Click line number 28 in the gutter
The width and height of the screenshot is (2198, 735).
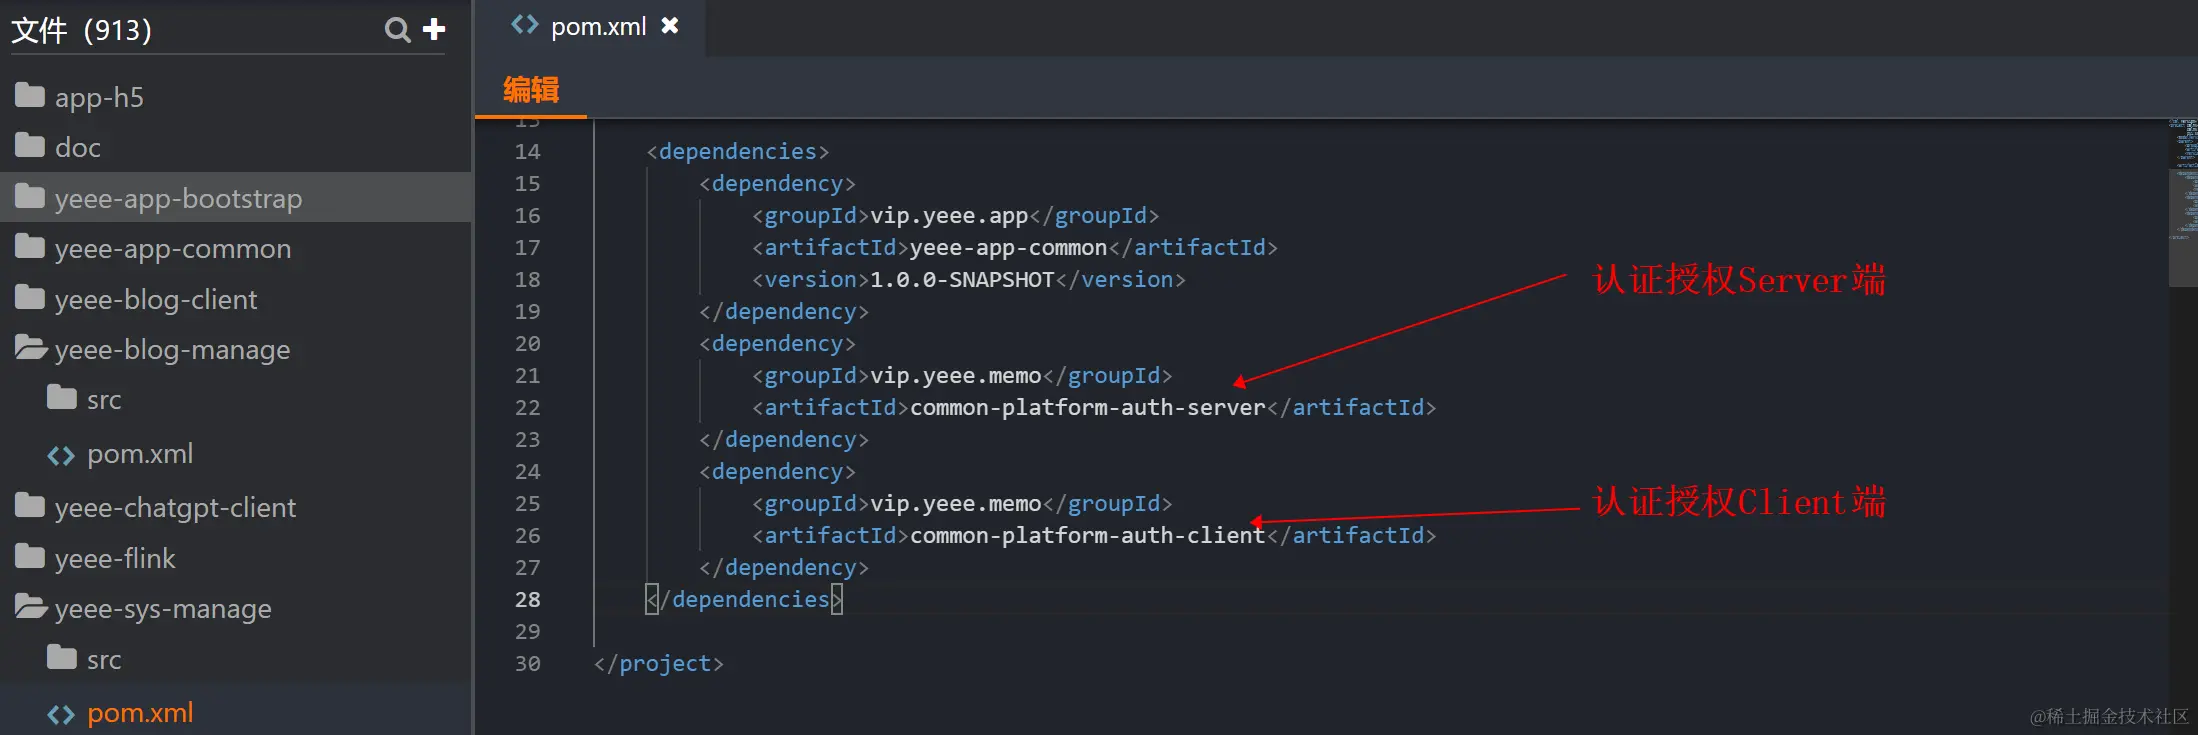click(x=527, y=600)
